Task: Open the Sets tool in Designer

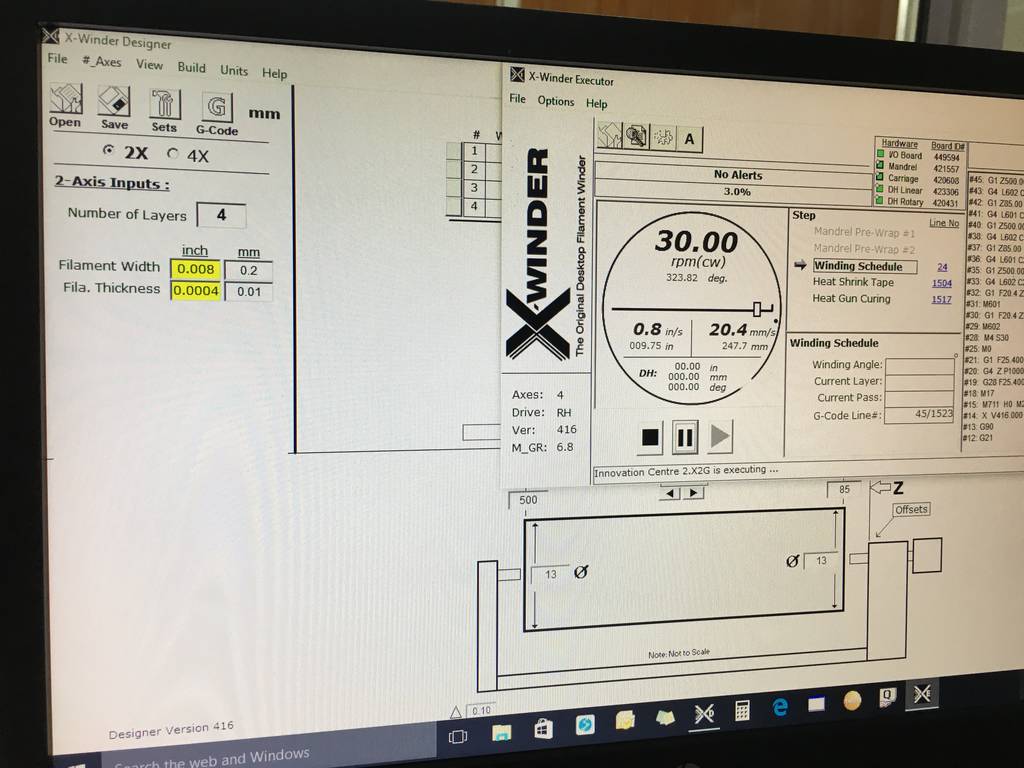Action: click(x=164, y=112)
